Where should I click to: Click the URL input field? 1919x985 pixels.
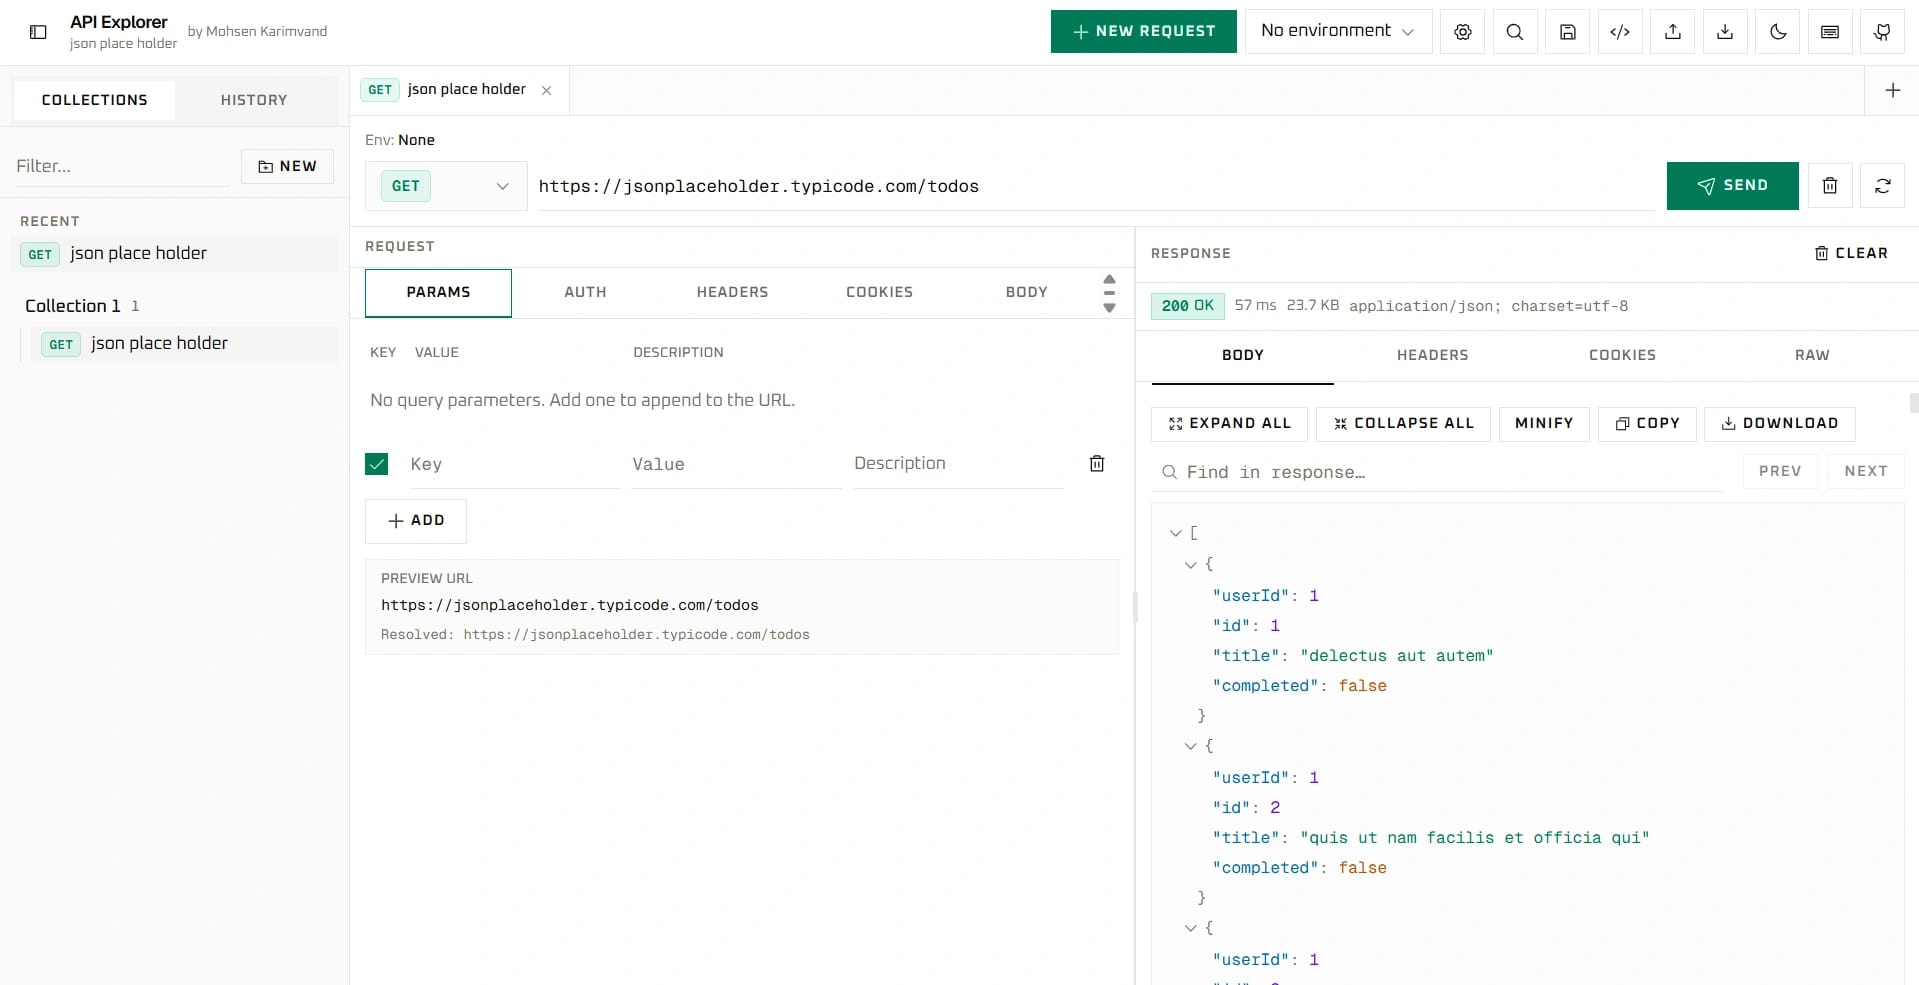pyautogui.click(x=1096, y=186)
